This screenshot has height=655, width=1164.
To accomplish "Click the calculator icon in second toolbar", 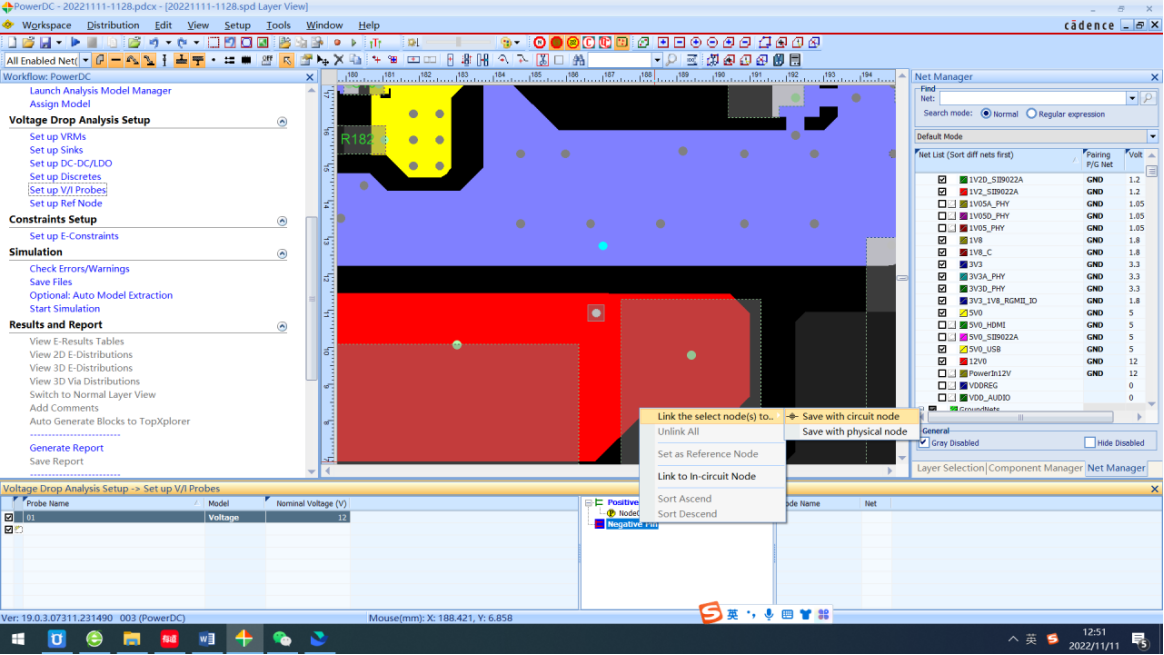I will point(795,60).
